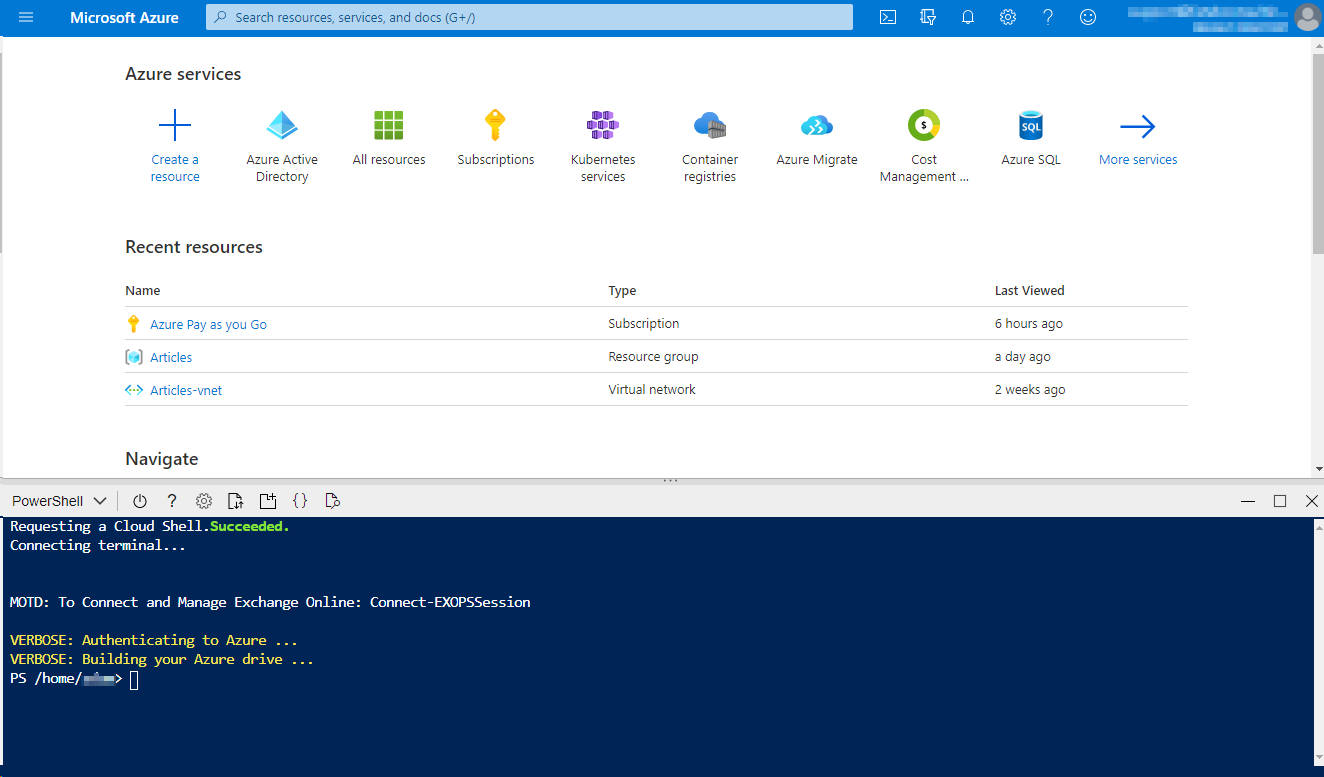
Task: Open Container registries
Action: (710, 126)
